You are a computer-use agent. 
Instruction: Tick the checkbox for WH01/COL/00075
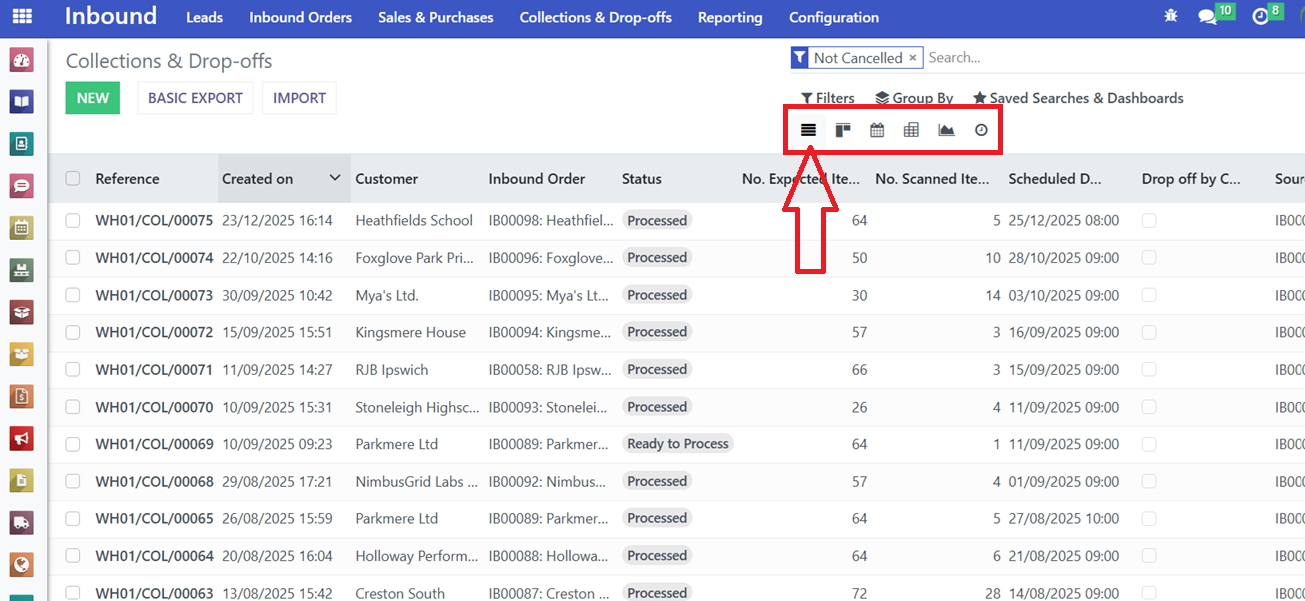(x=73, y=221)
